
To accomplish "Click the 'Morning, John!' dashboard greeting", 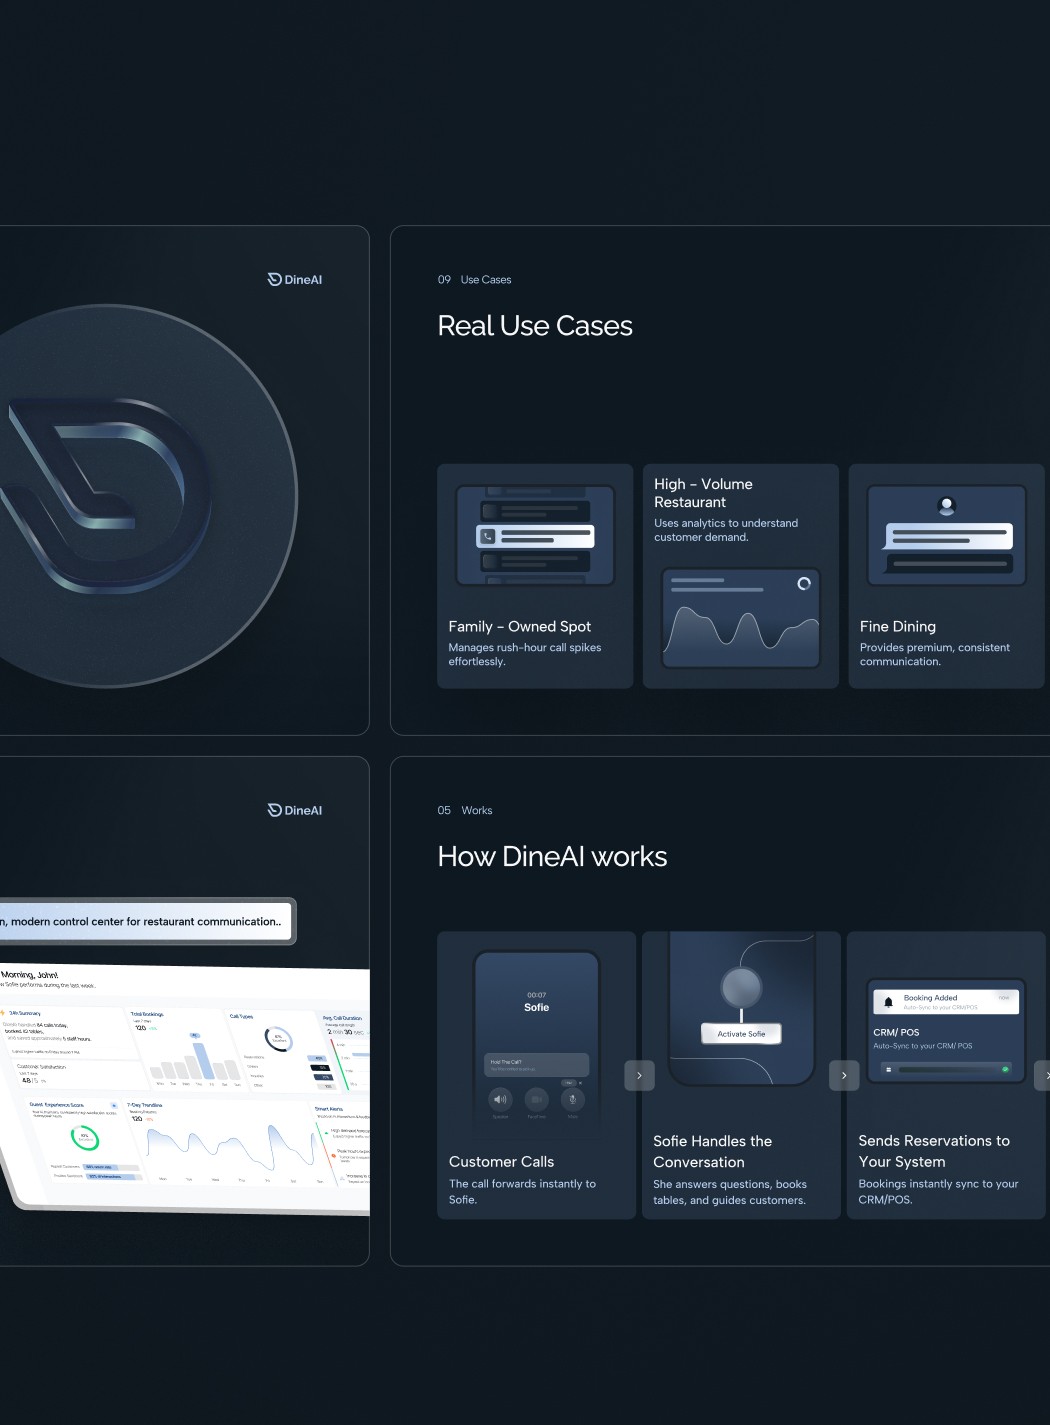I will pos(29,975).
